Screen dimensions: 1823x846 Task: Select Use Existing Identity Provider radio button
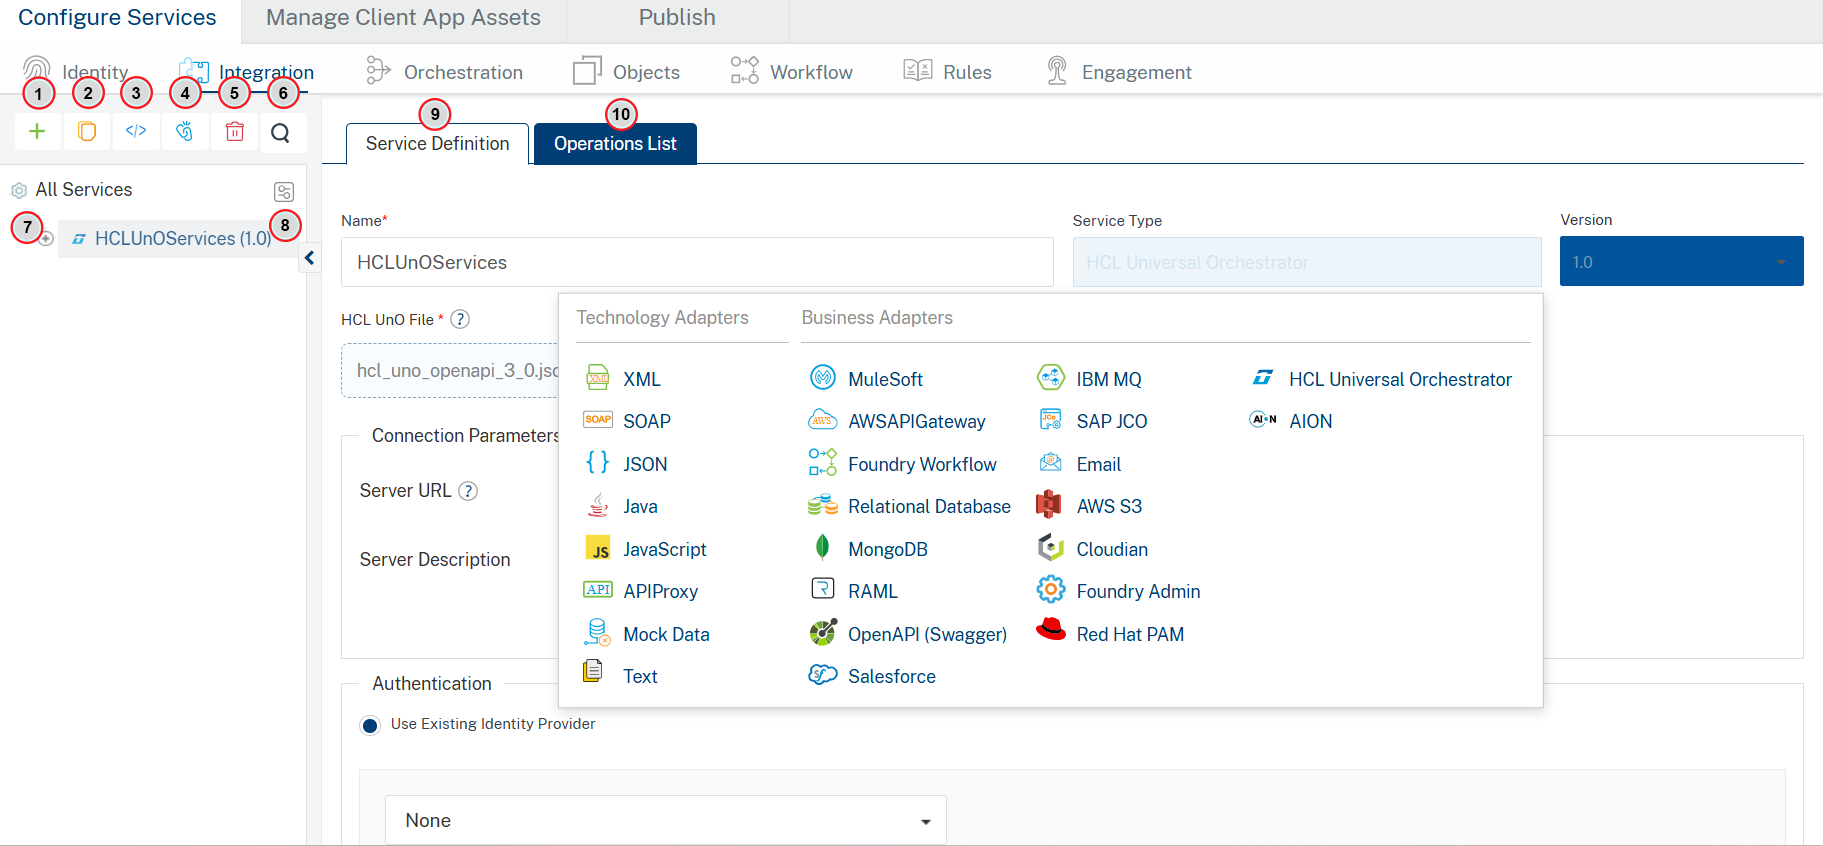point(370,725)
